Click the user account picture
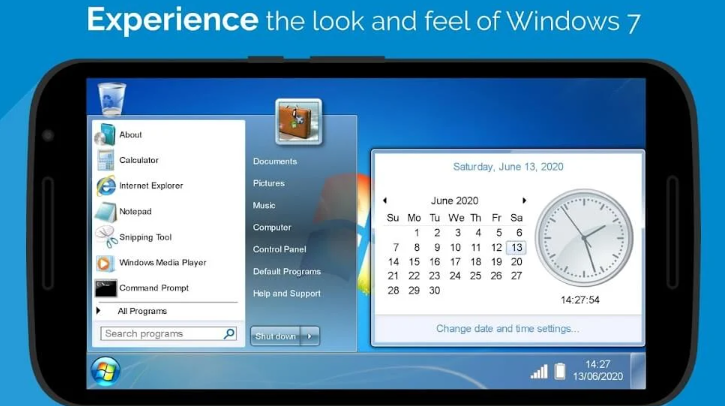The image size is (725, 406). 298,122
